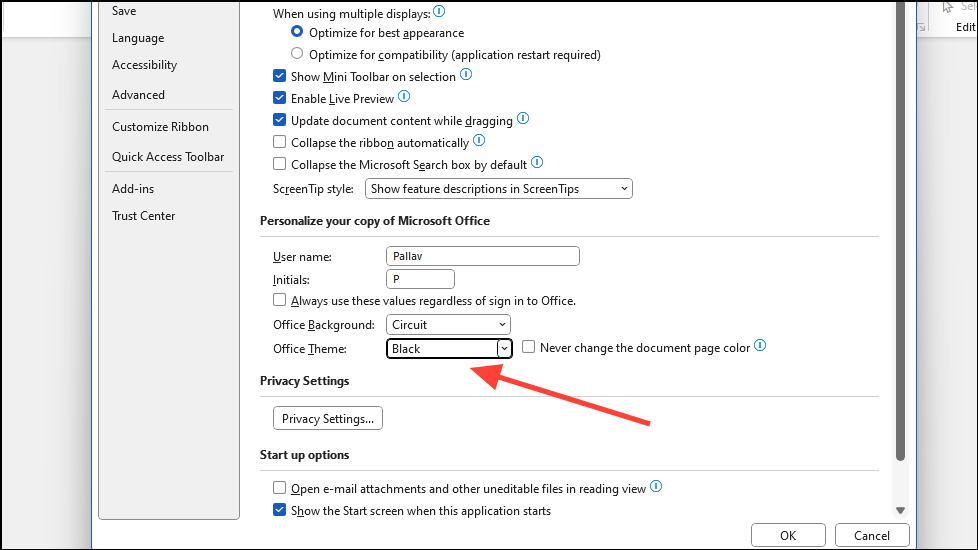This screenshot has height=550, width=978.
Task: Disable update document content while dragging
Action: [279, 120]
